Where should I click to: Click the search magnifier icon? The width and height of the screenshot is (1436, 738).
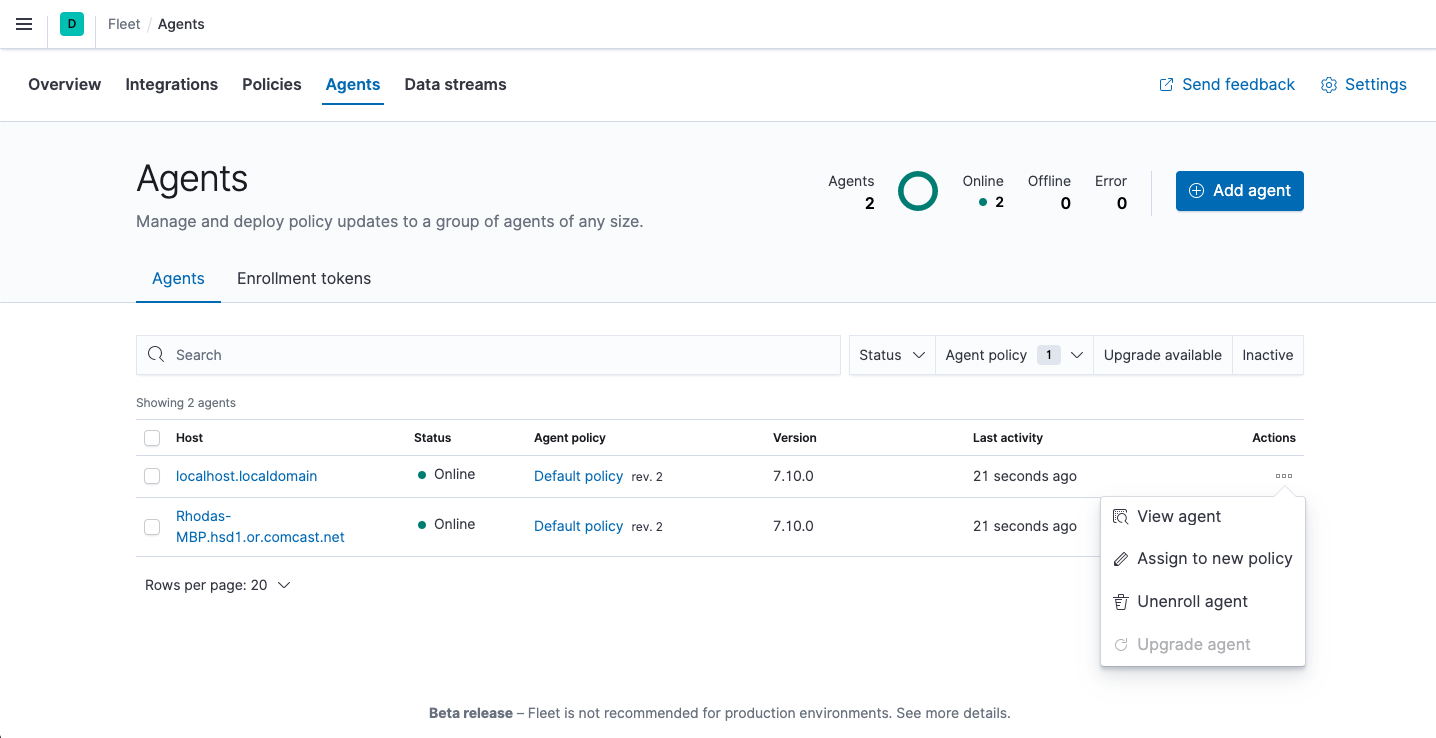pyautogui.click(x=156, y=355)
